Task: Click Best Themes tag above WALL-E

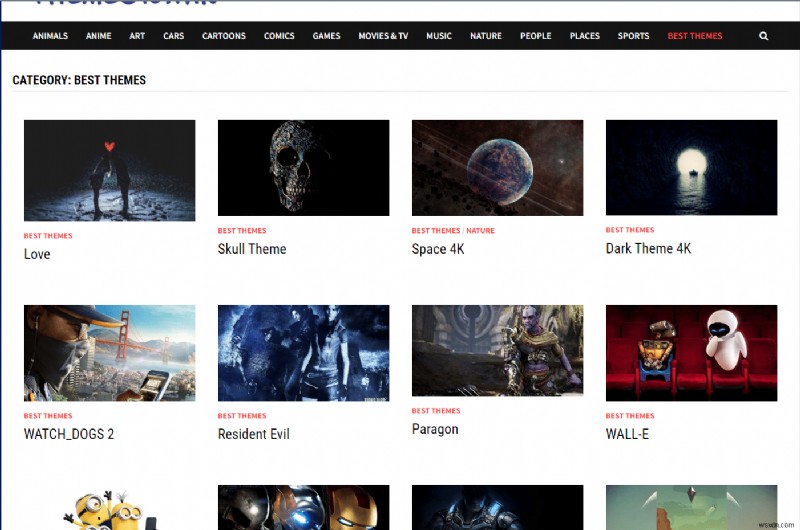Action: point(630,416)
